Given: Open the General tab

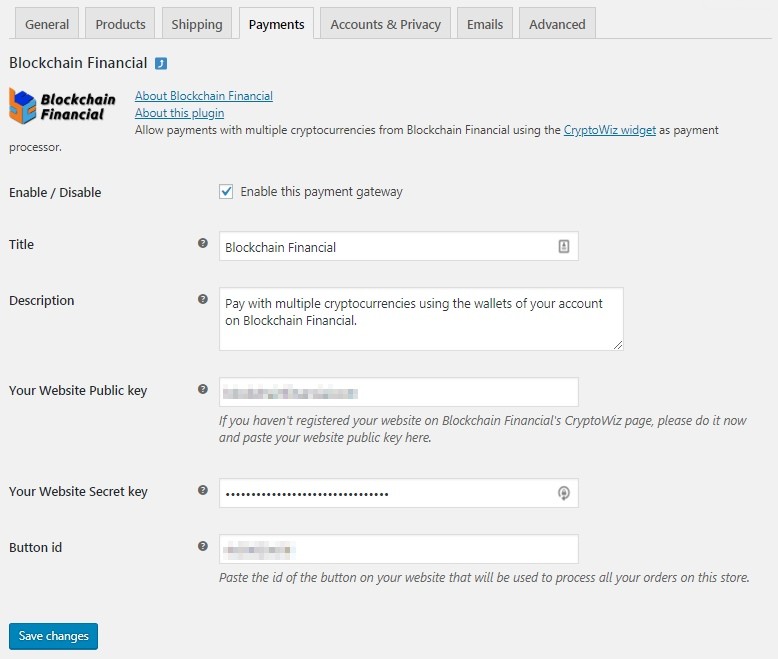Looking at the screenshot, I should (46, 24).
